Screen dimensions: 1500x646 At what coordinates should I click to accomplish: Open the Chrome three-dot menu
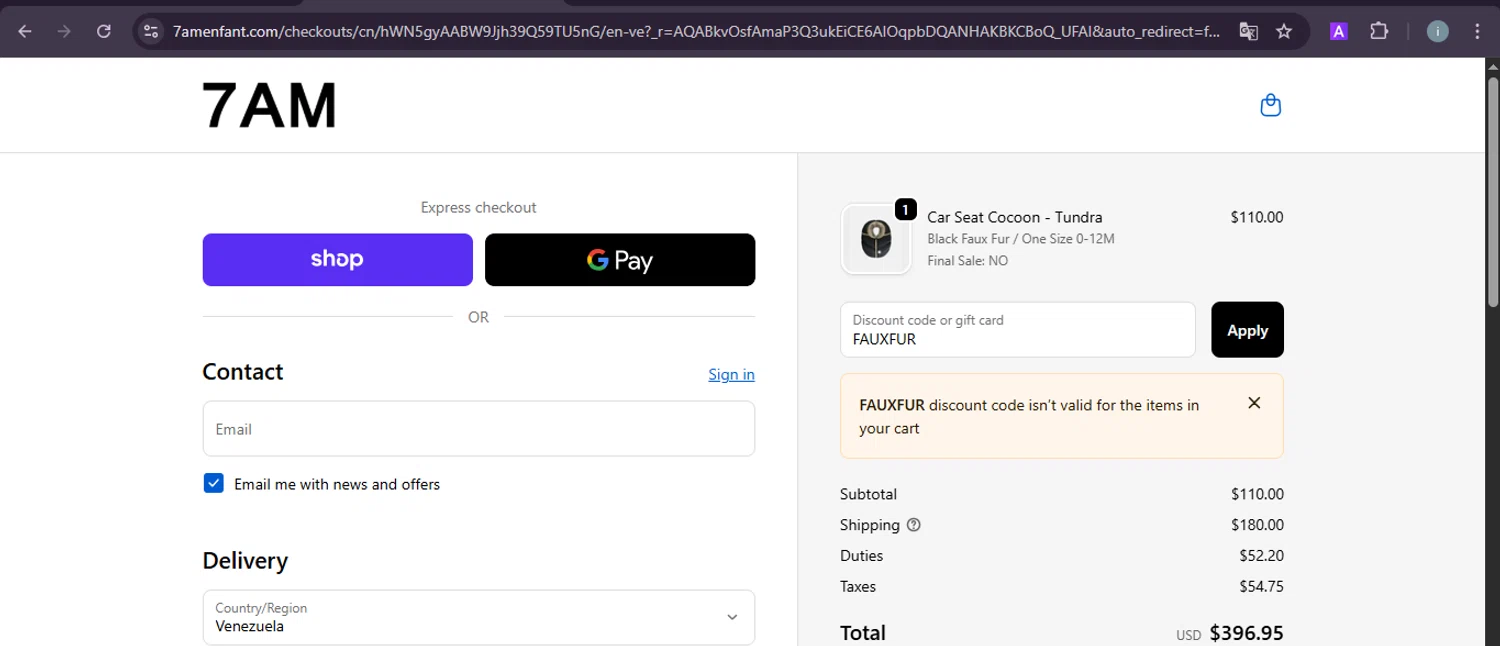(x=1478, y=31)
